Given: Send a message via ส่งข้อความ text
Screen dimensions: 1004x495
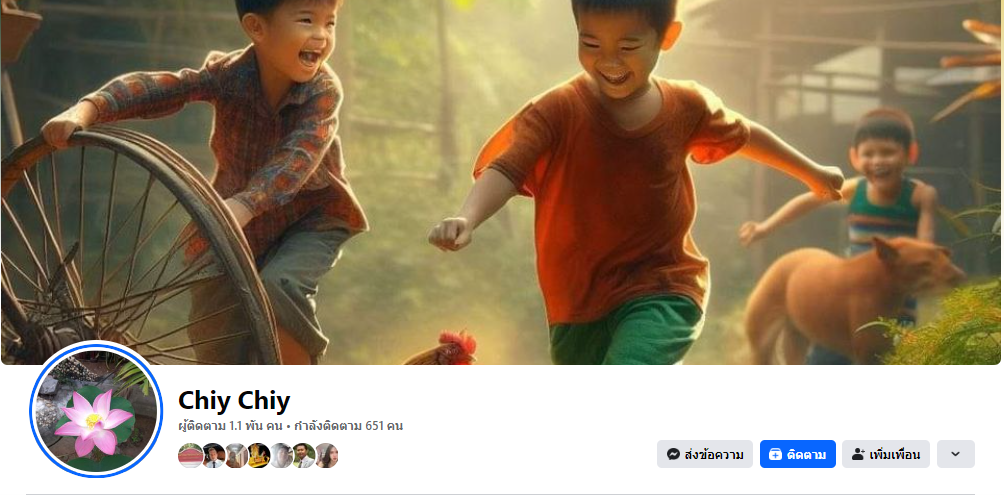Looking at the screenshot, I should pyautogui.click(x=714, y=455).
